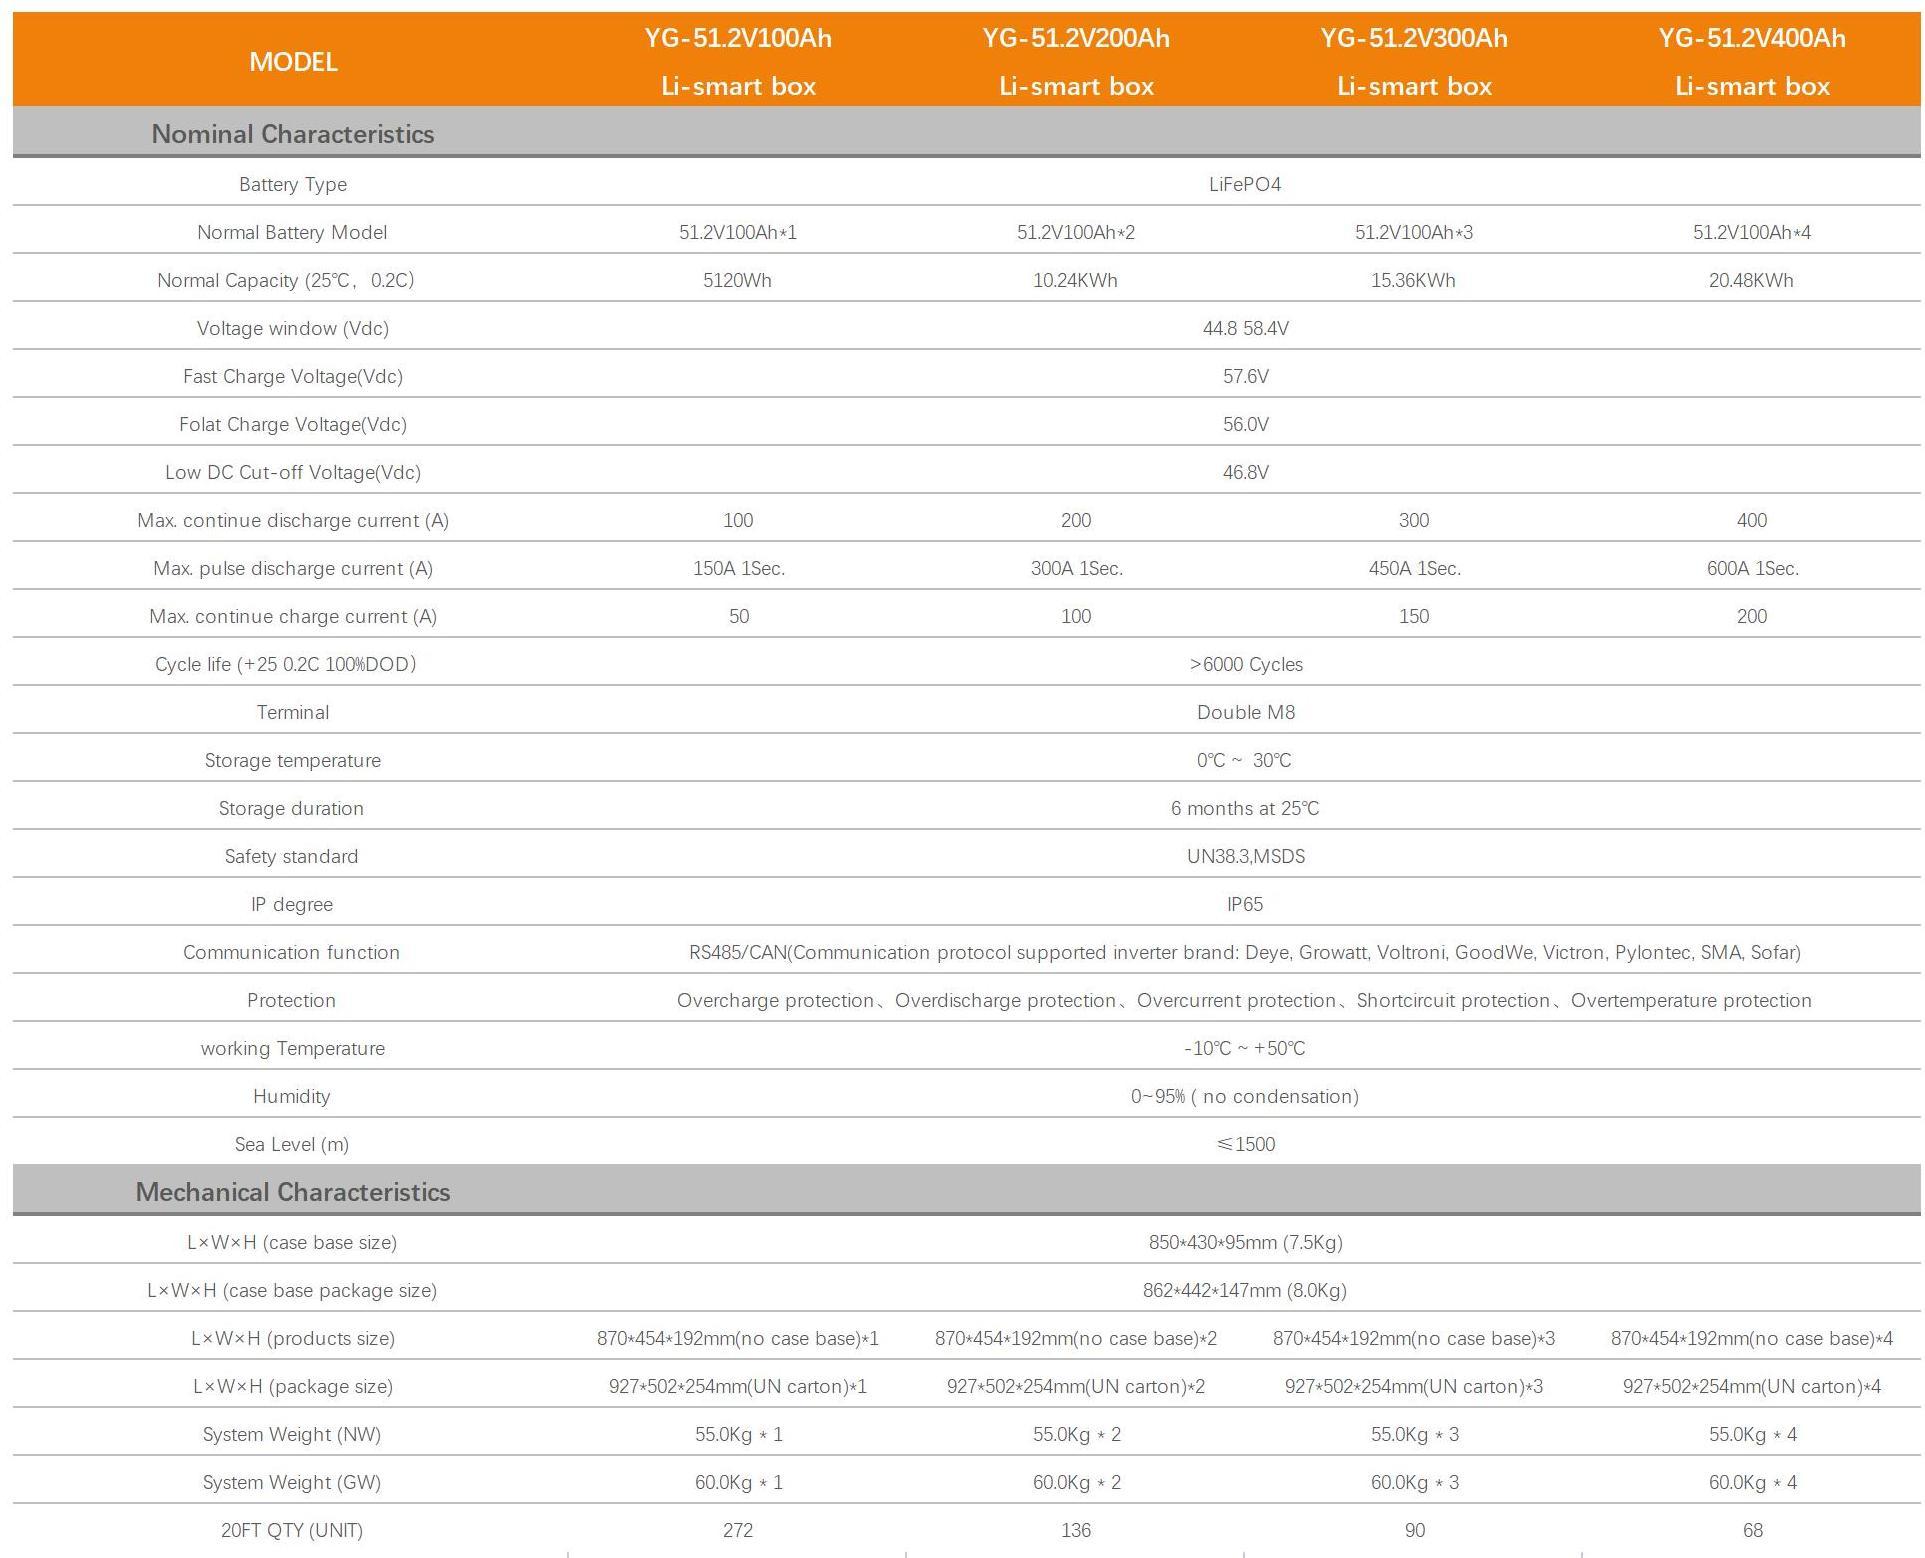Select the 60.0Kg * 3 gross weight
1925x1558 pixels.
(1414, 1482)
